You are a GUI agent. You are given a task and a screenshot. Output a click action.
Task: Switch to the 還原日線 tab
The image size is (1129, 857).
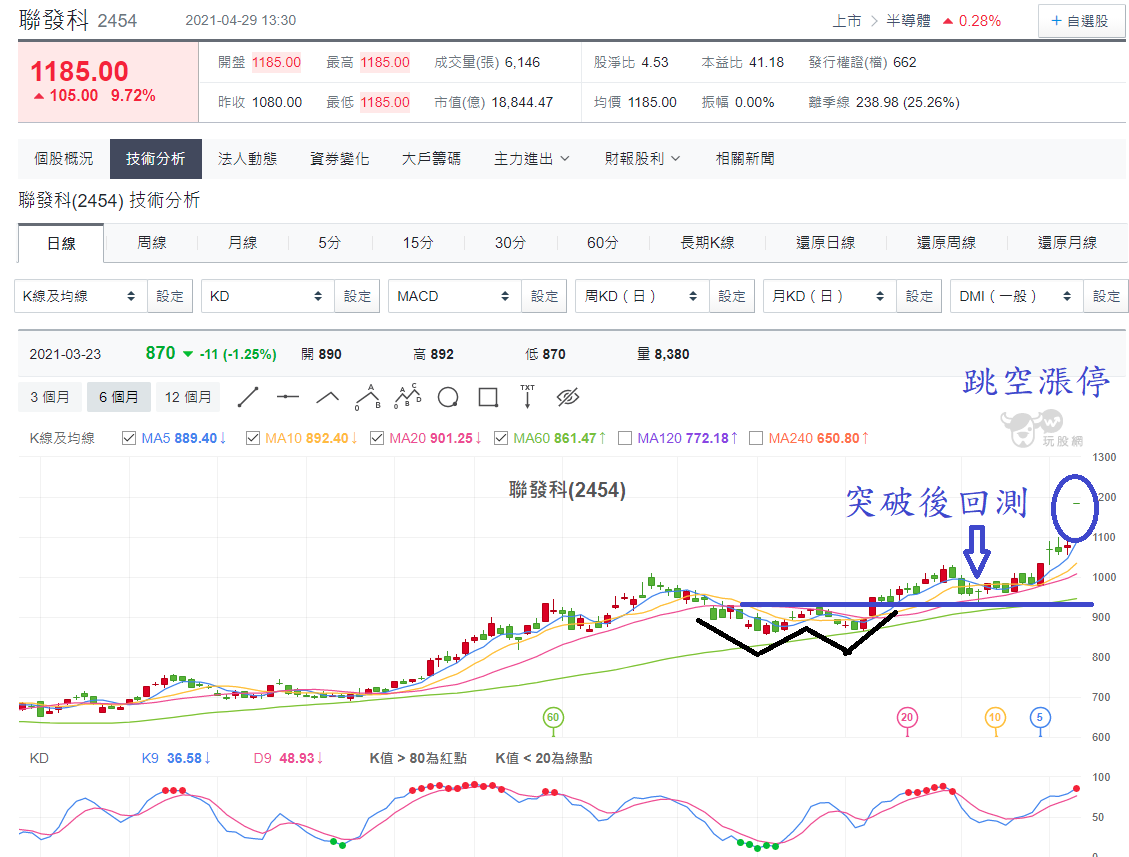[x=826, y=243]
